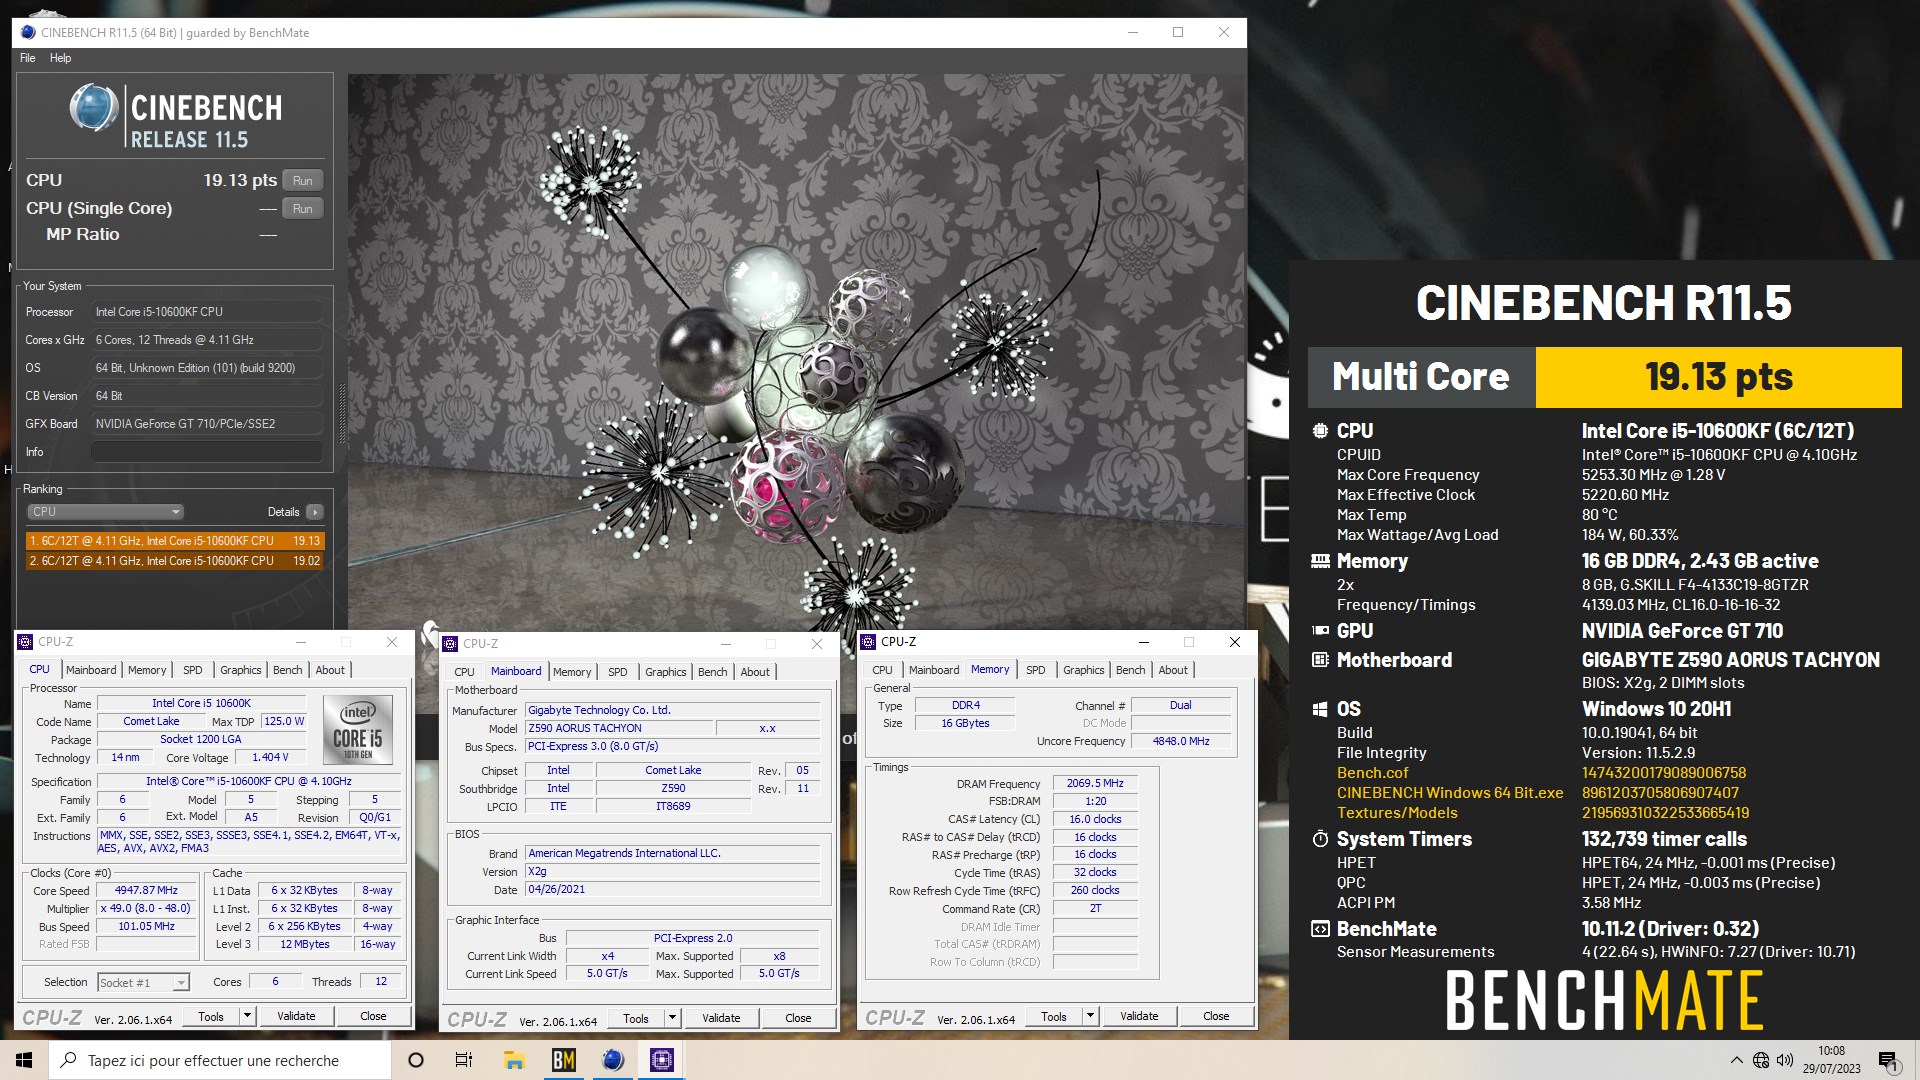Click Textures/Models integrity entry

click(1397, 813)
